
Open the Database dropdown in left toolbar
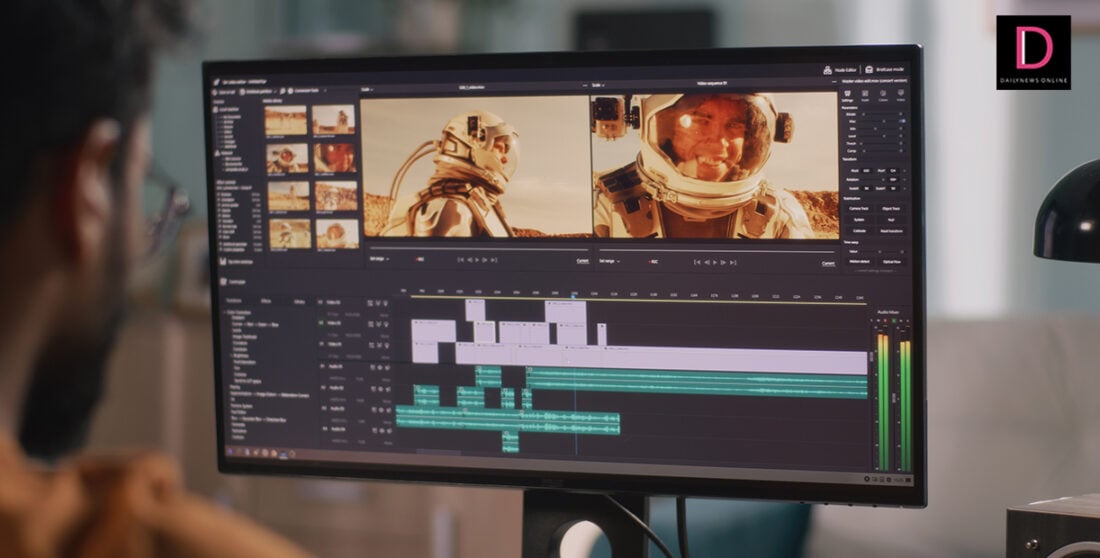(256, 91)
